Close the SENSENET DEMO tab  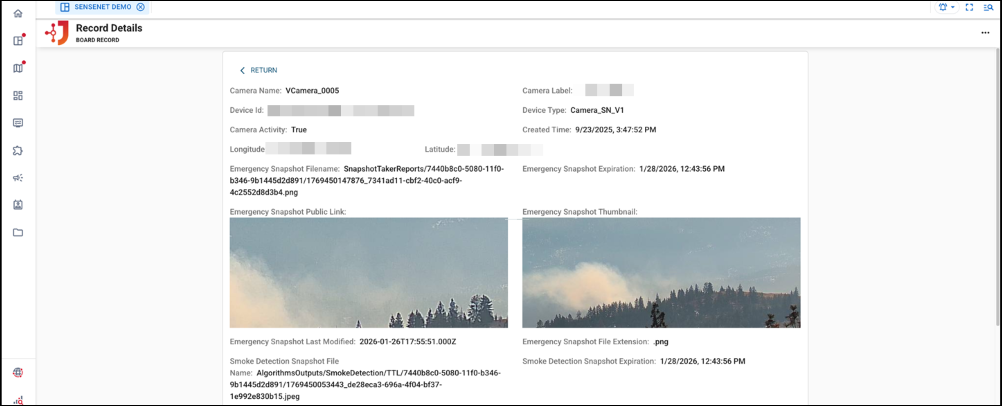pos(141,7)
